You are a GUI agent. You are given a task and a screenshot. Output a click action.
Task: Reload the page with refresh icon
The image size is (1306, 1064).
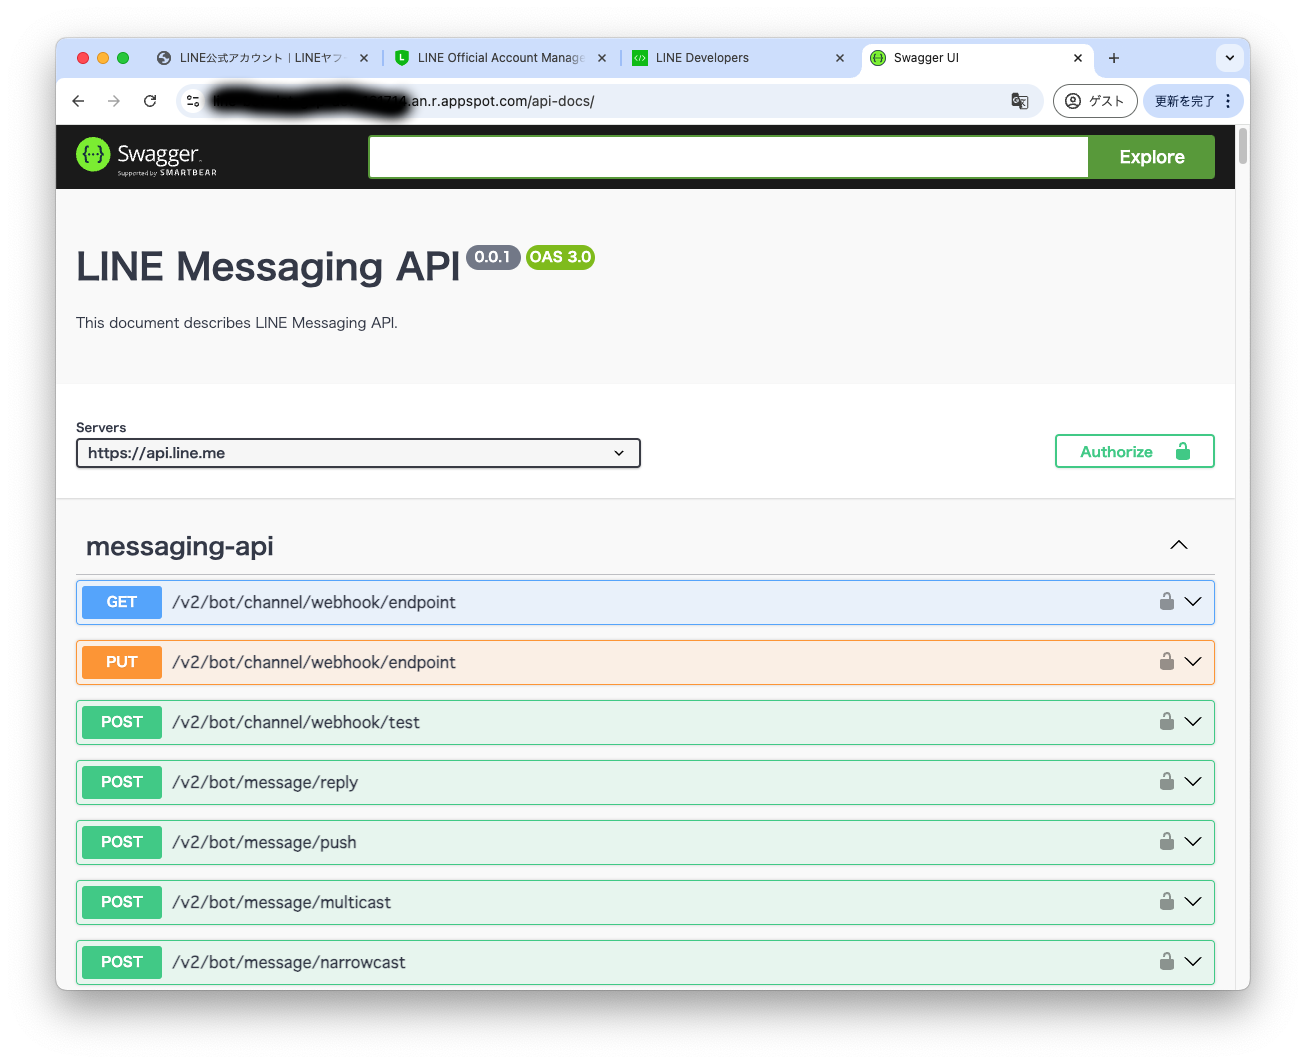(150, 101)
